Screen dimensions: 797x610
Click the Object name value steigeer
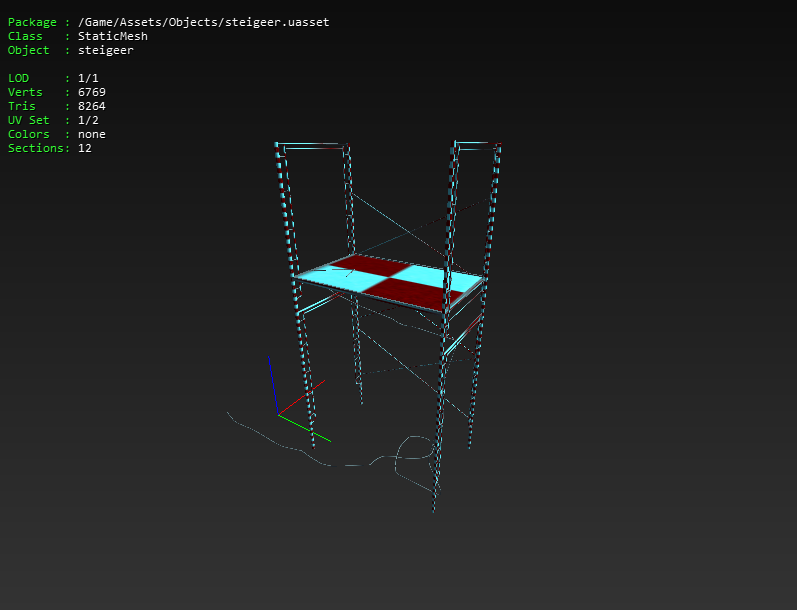coord(106,50)
